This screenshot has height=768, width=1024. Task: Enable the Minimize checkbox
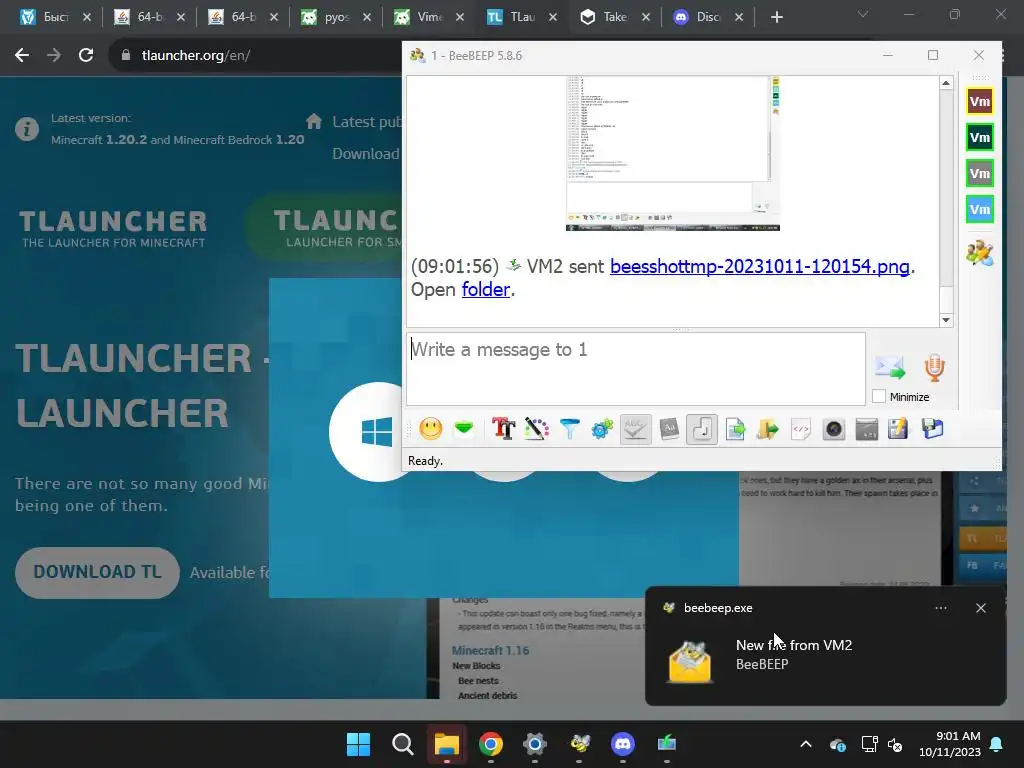[879, 396]
